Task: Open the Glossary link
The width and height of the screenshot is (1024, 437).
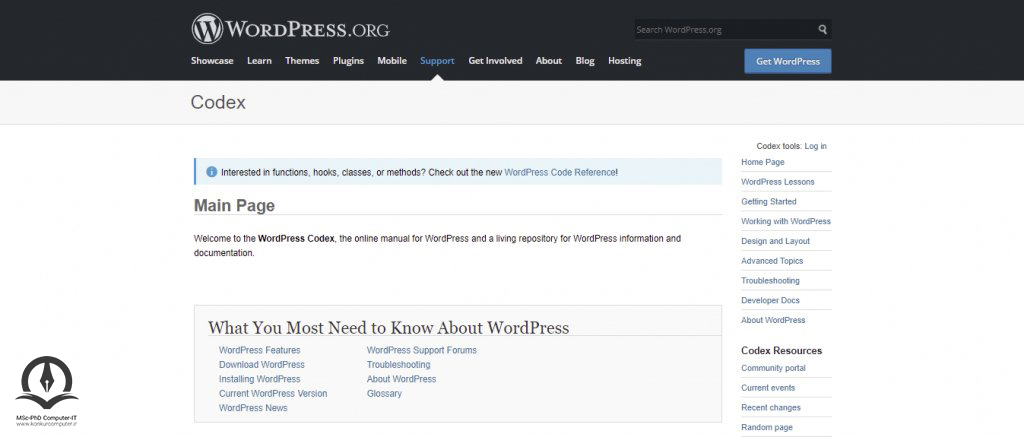Action: tap(384, 393)
